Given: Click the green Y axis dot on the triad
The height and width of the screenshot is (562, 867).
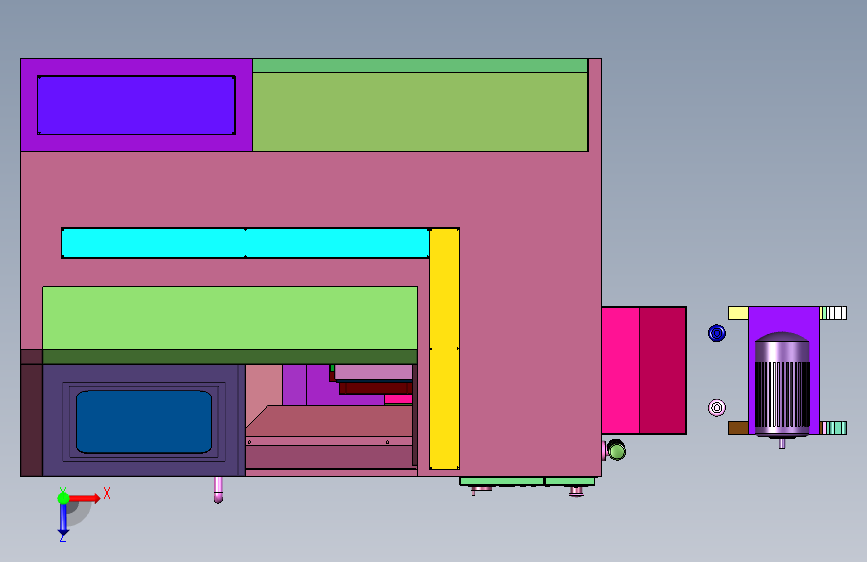Looking at the screenshot, I should pos(63,498).
